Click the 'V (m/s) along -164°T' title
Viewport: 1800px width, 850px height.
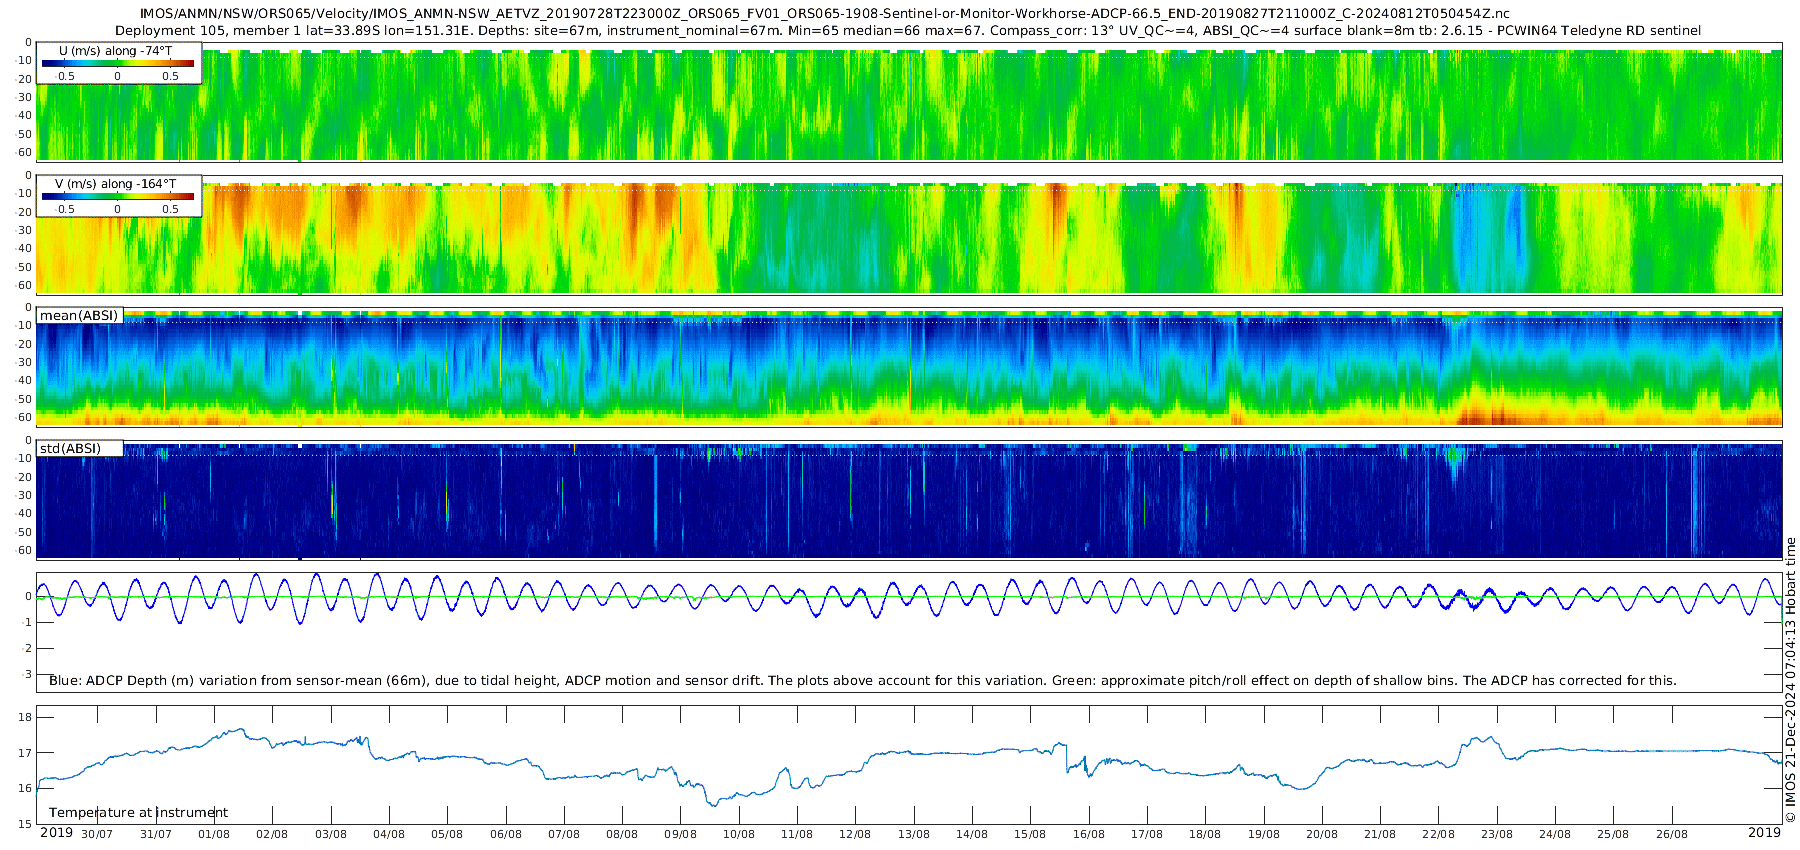click(116, 184)
